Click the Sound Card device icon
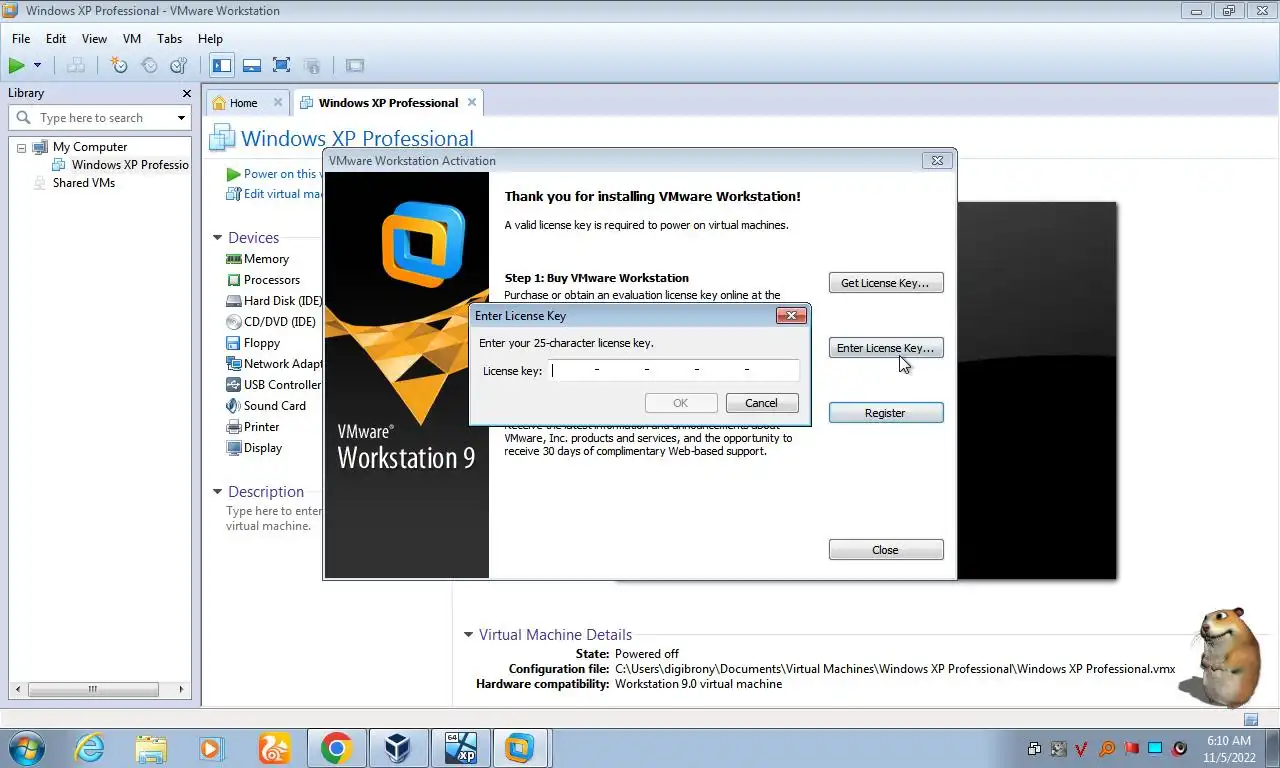1280x768 pixels. (x=234, y=406)
